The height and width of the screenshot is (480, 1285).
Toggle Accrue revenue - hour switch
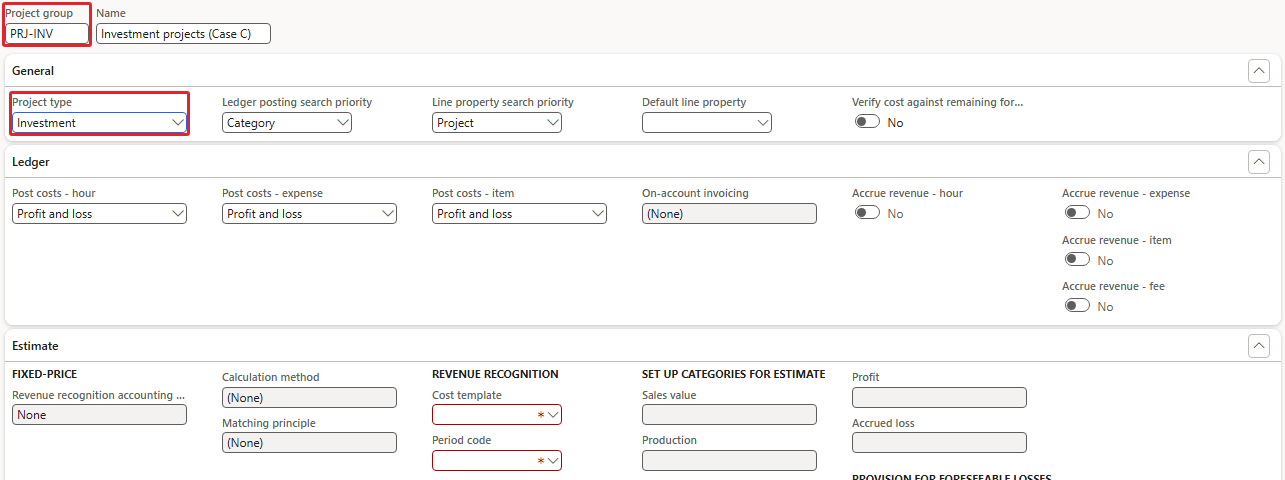867,213
